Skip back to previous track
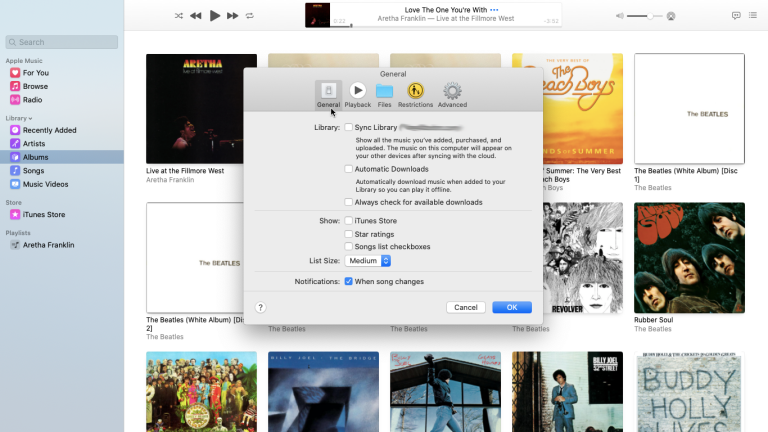The image size is (768, 432). pos(195,16)
